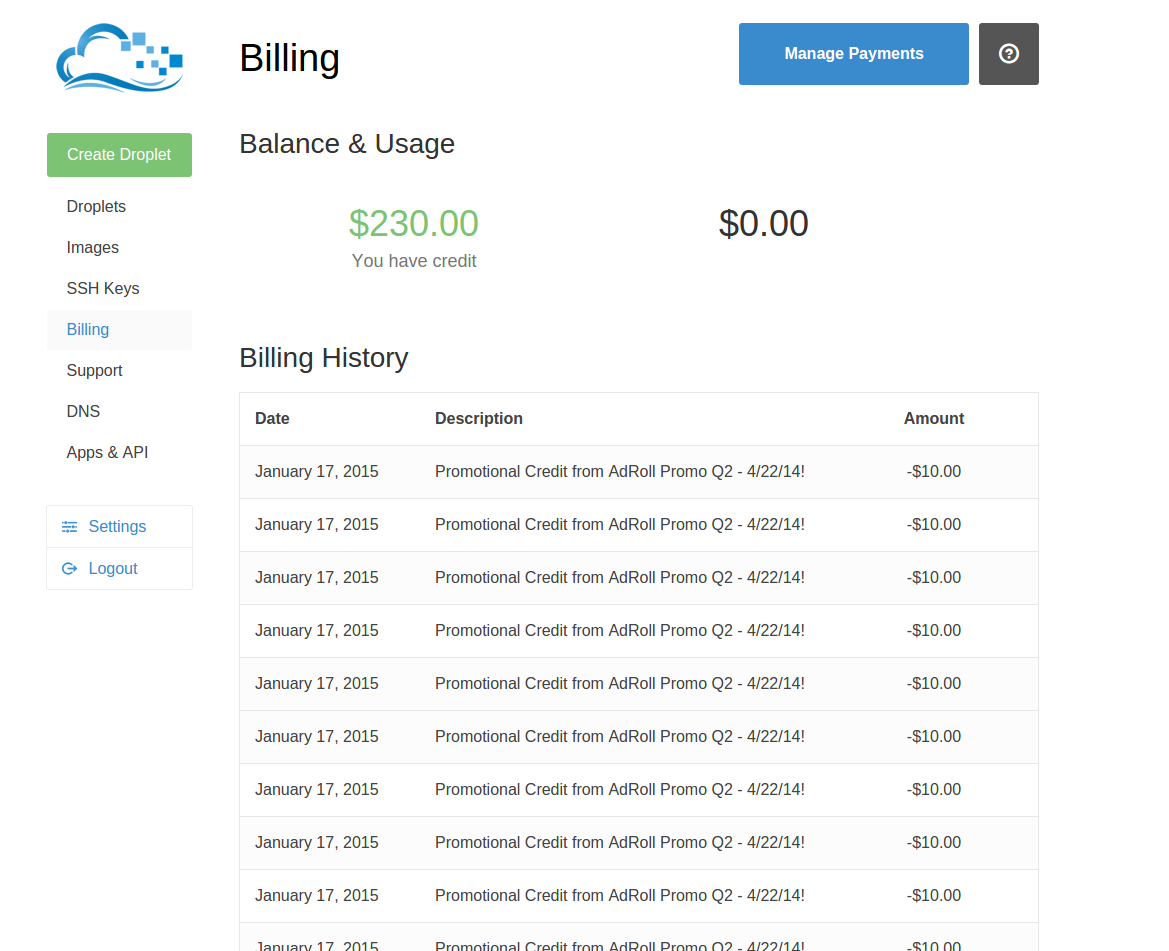Open help via question mark icon
This screenshot has width=1169, height=951.
point(1008,54)
